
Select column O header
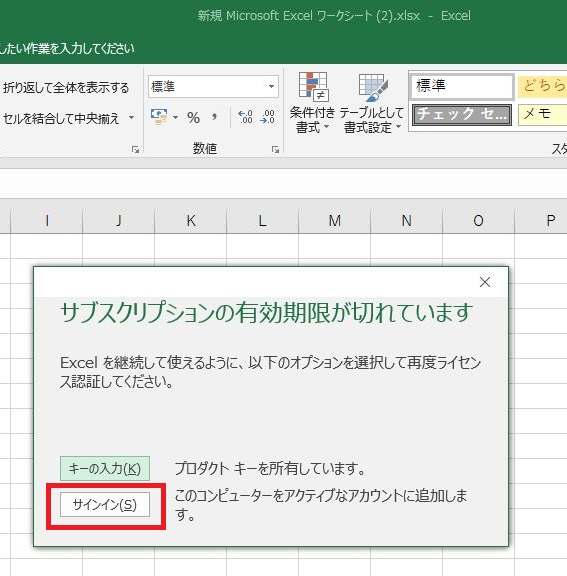(478, 220)
